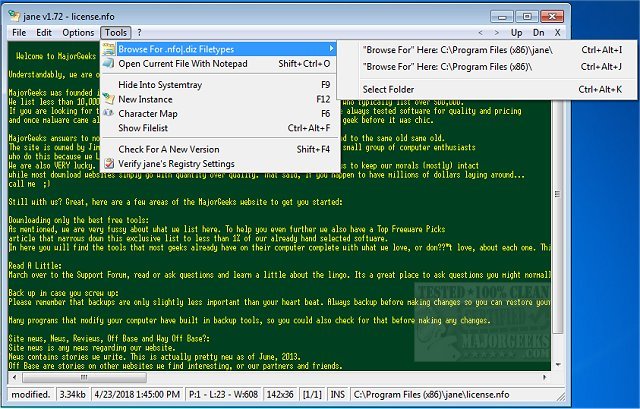640x409 pixels.
Task: Minimize the jane window
Action: click(x=502, y=17)
